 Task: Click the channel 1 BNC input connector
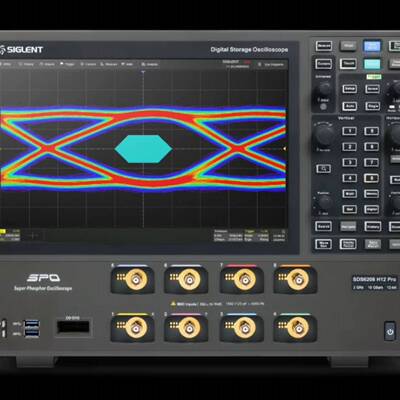(x=136, y=328)
